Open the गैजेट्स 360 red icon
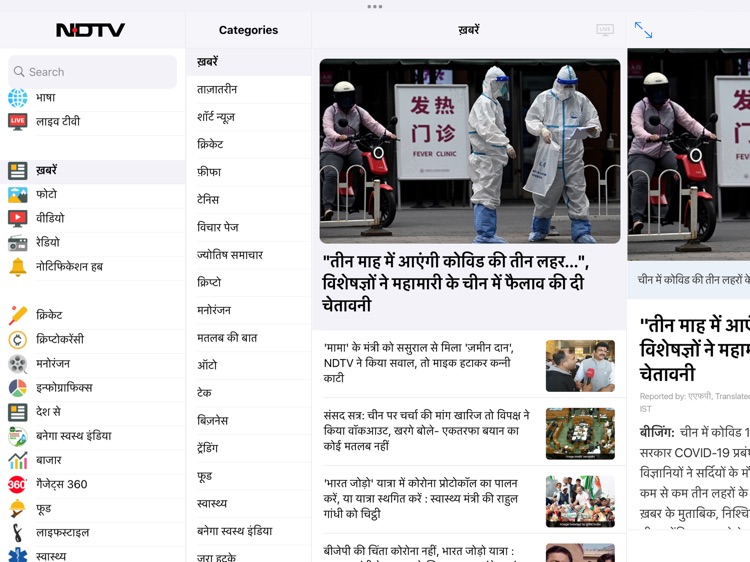Image resolution: width=750 pixels, height=562 pixels. point(17,485)
